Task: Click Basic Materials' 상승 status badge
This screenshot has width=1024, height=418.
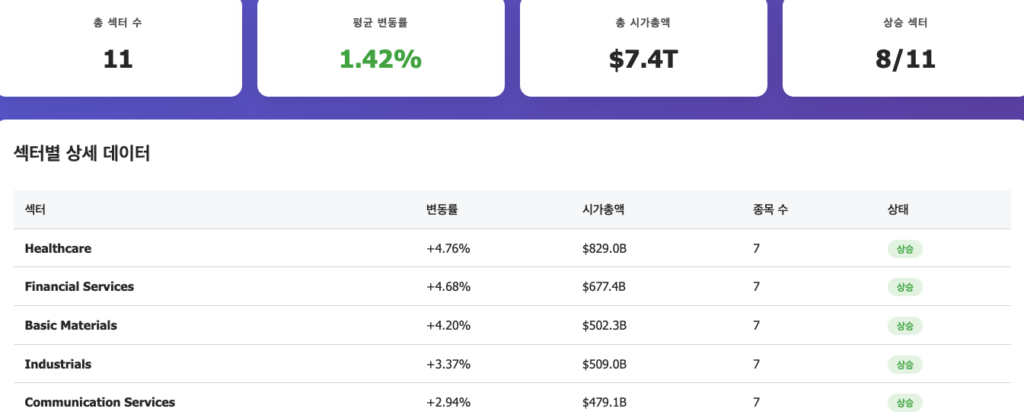Action: [x=904, y=326]
